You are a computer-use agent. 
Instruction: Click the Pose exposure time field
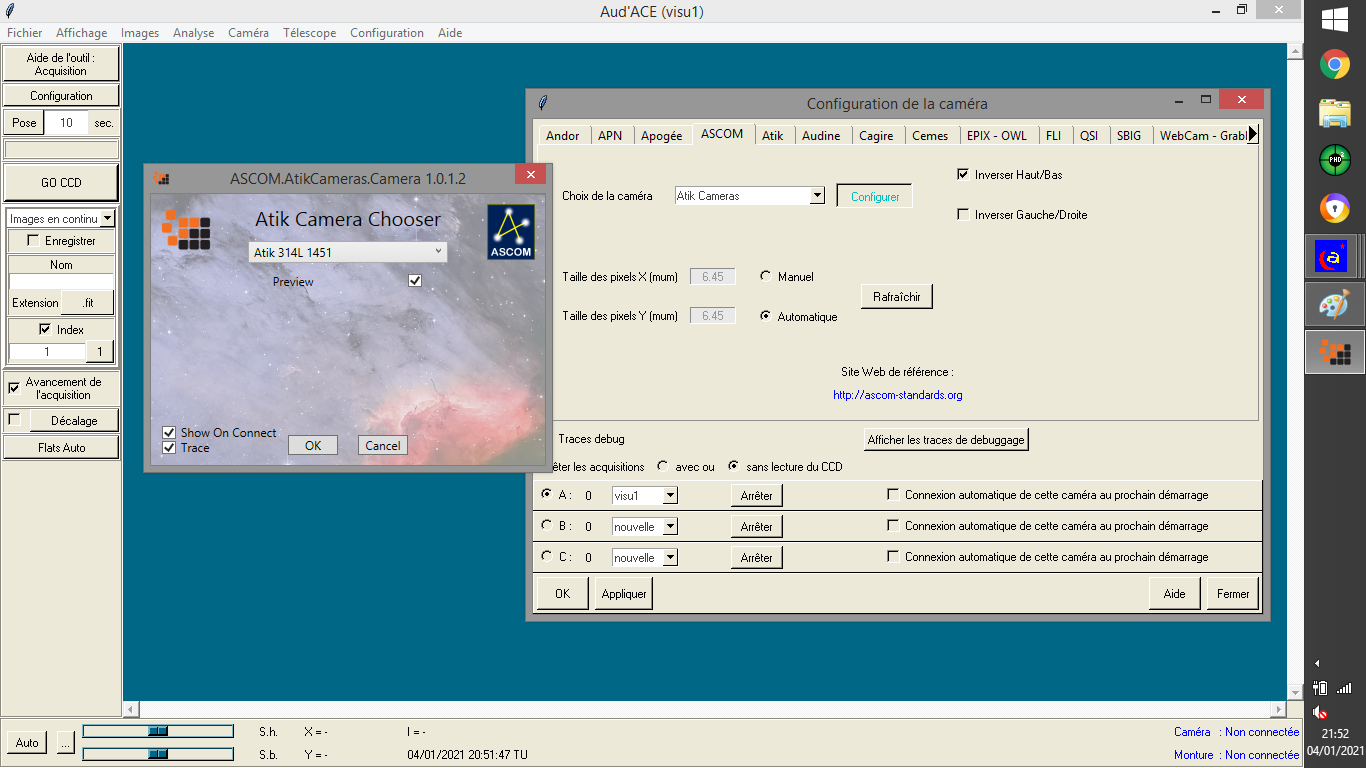(66, 123)
